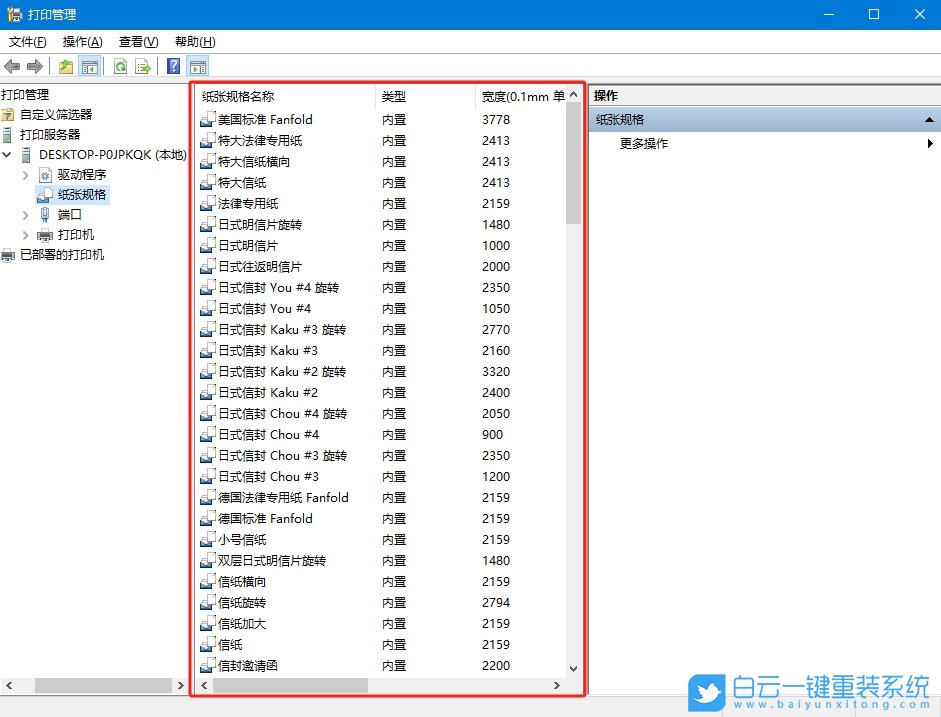
Task: Toggle the show/hide action pane icon
Action: [196, 66]
